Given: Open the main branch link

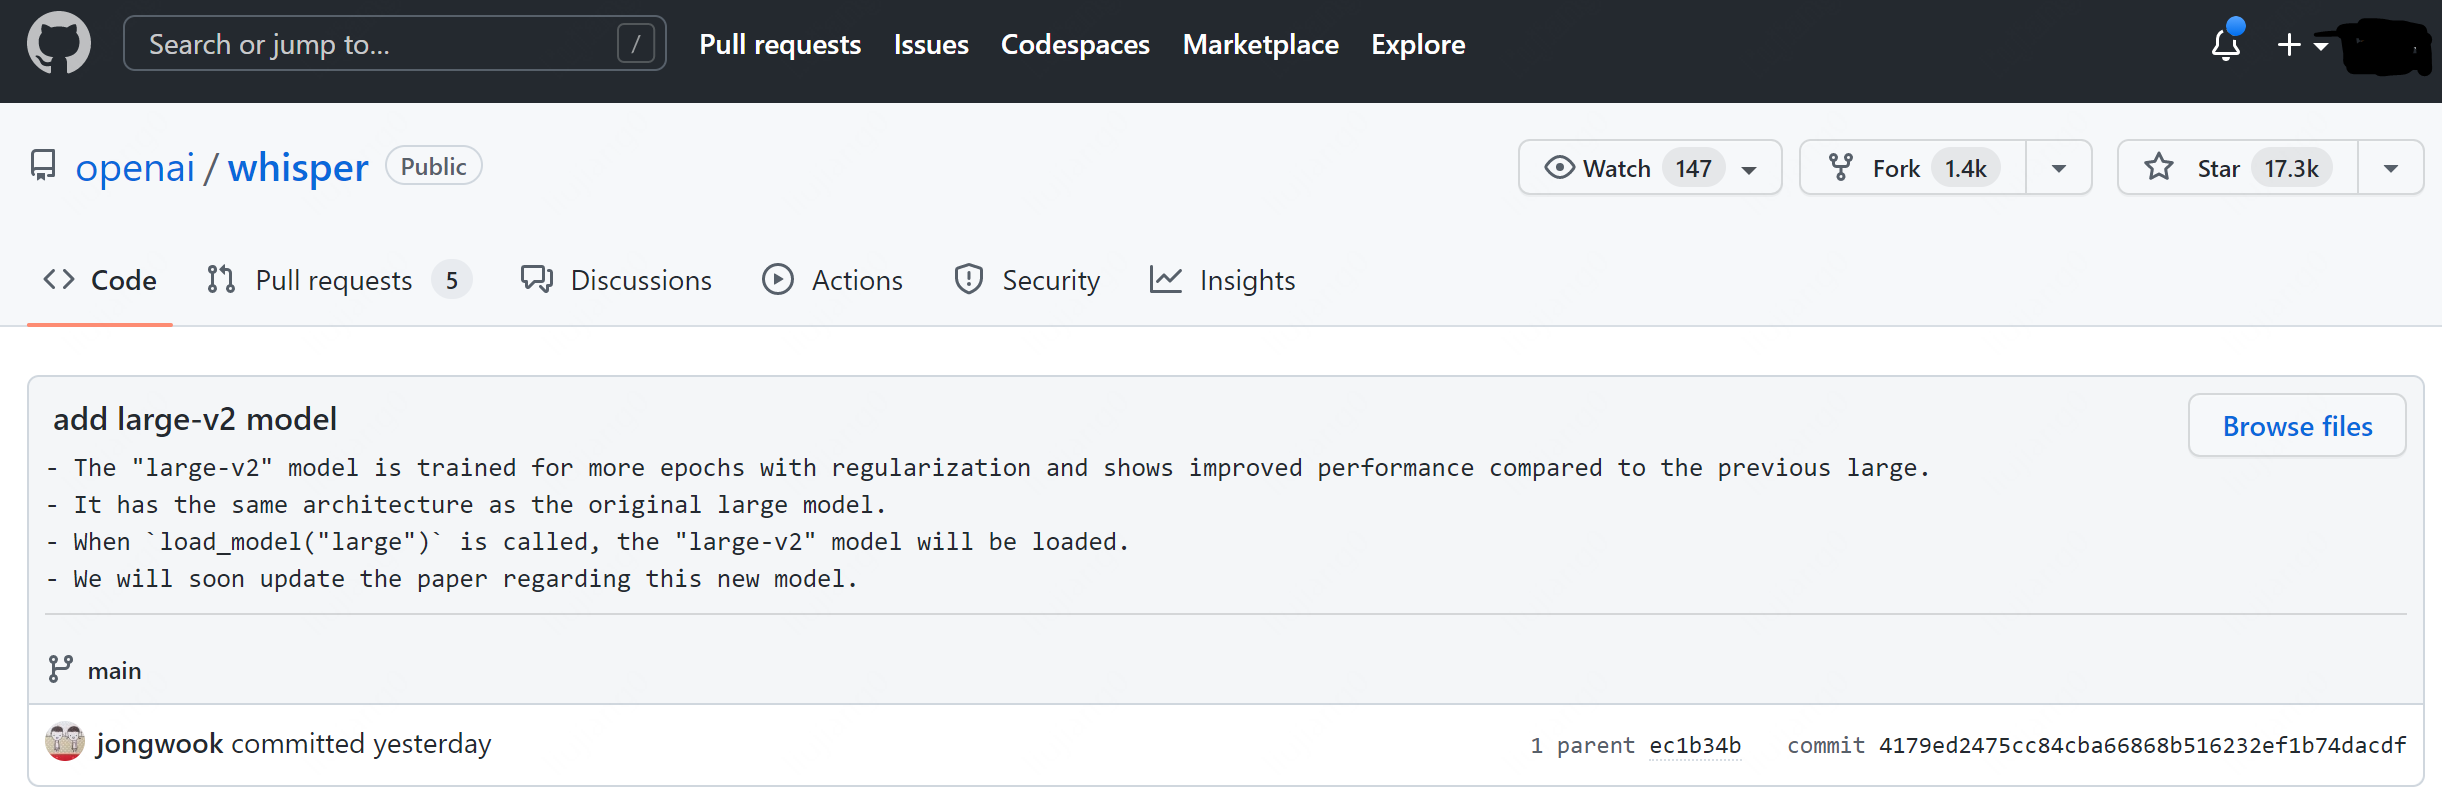Looking at the screenshot, I should click(x=114, y=671).
